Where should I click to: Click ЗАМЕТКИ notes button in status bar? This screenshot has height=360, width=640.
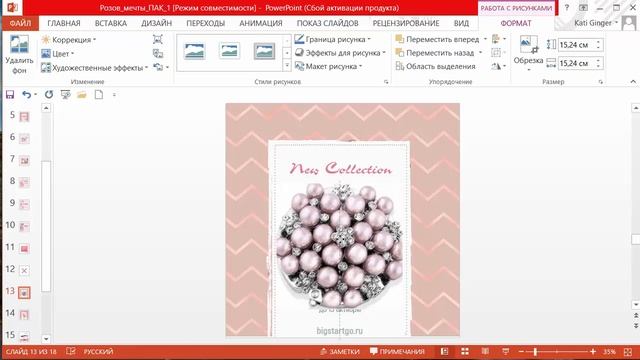click(340, 351)
